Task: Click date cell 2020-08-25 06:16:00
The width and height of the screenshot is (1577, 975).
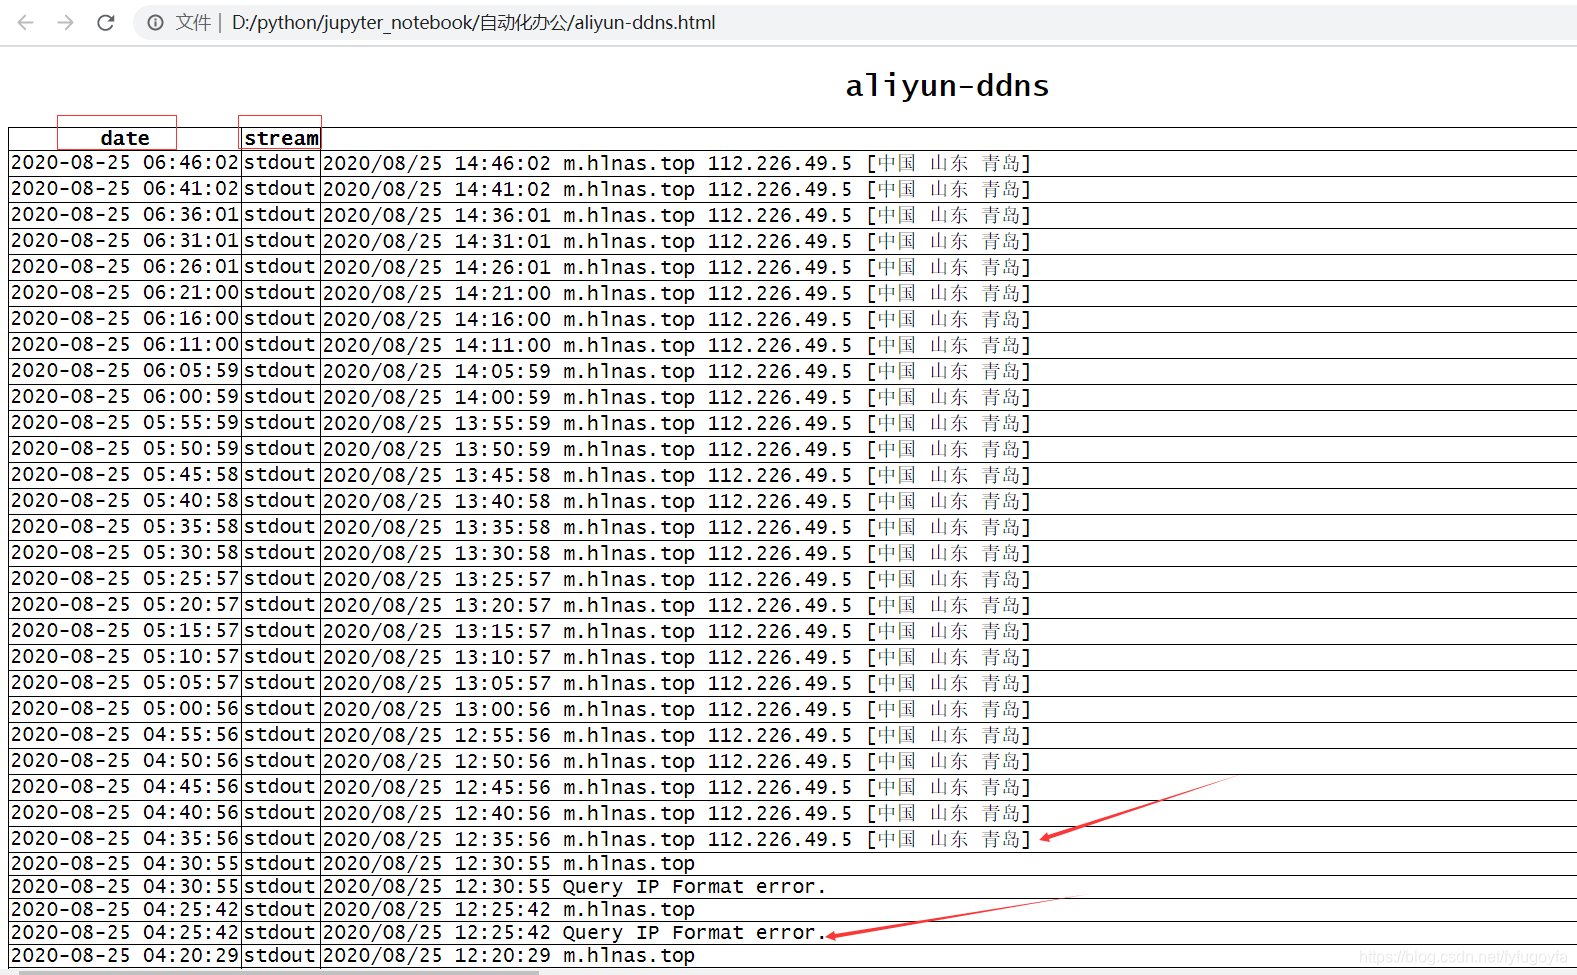Action: tap(125, 319)
